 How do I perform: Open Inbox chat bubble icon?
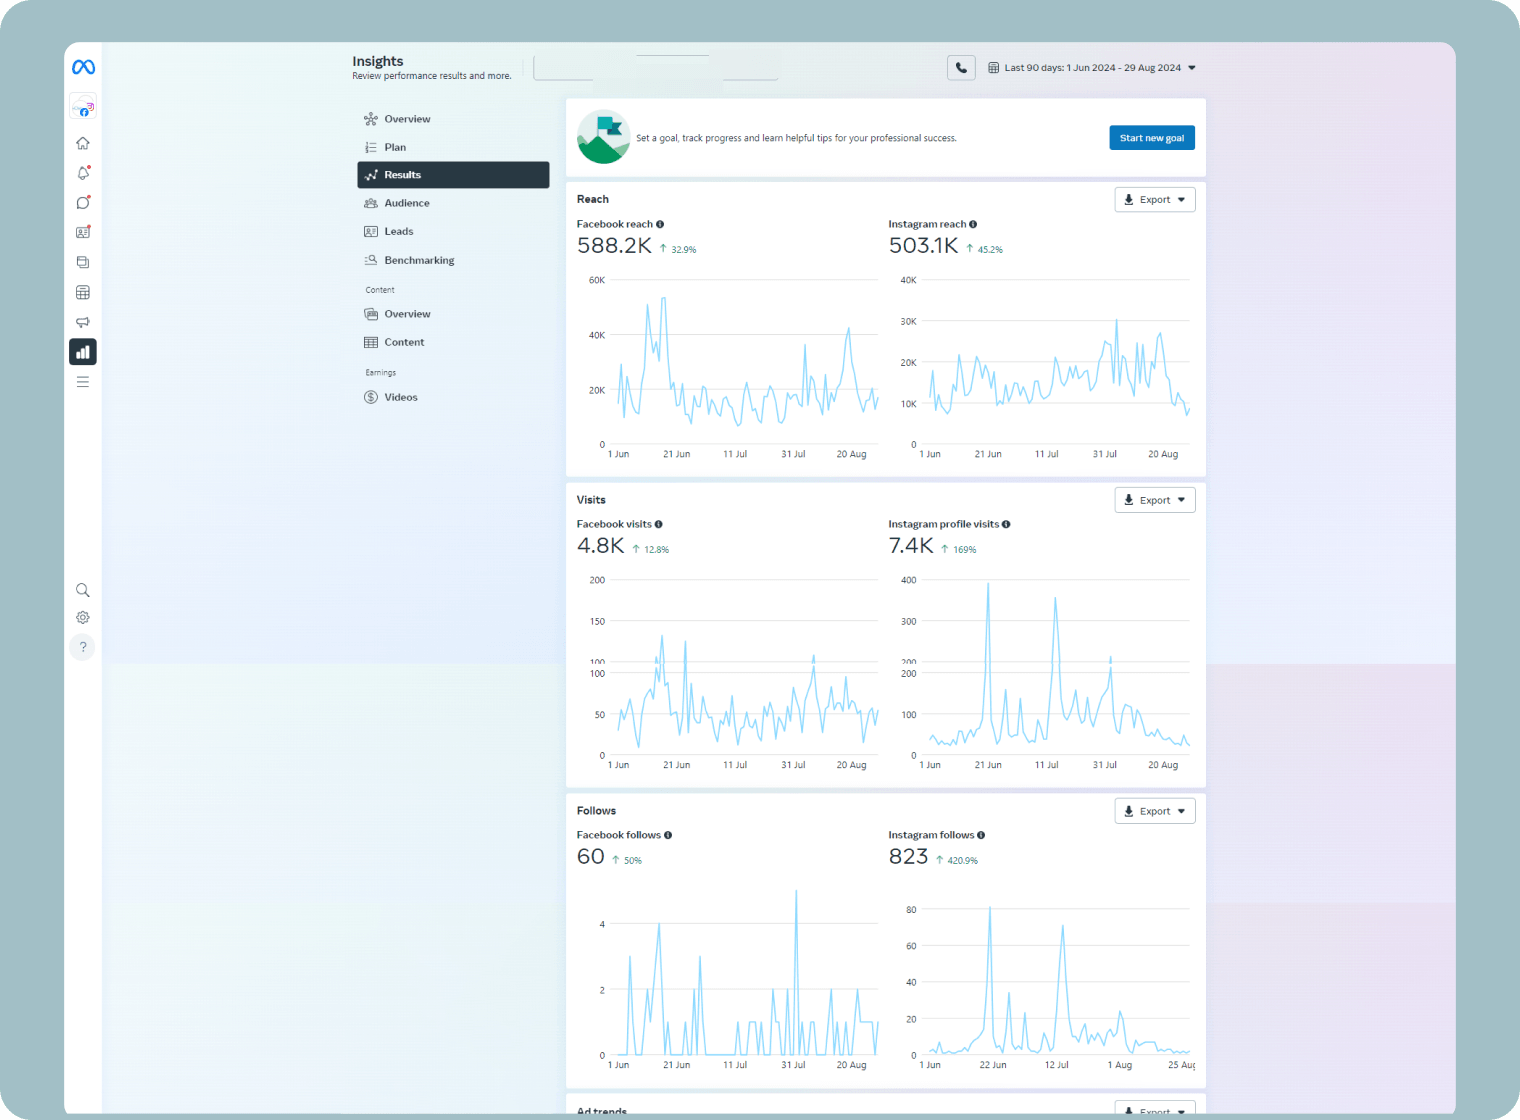(83, 203)
